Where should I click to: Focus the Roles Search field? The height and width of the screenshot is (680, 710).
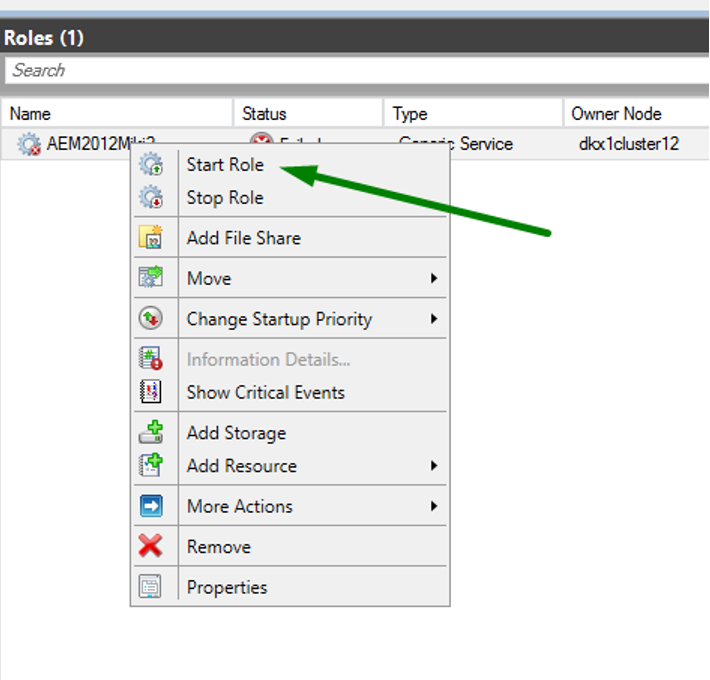357,71
